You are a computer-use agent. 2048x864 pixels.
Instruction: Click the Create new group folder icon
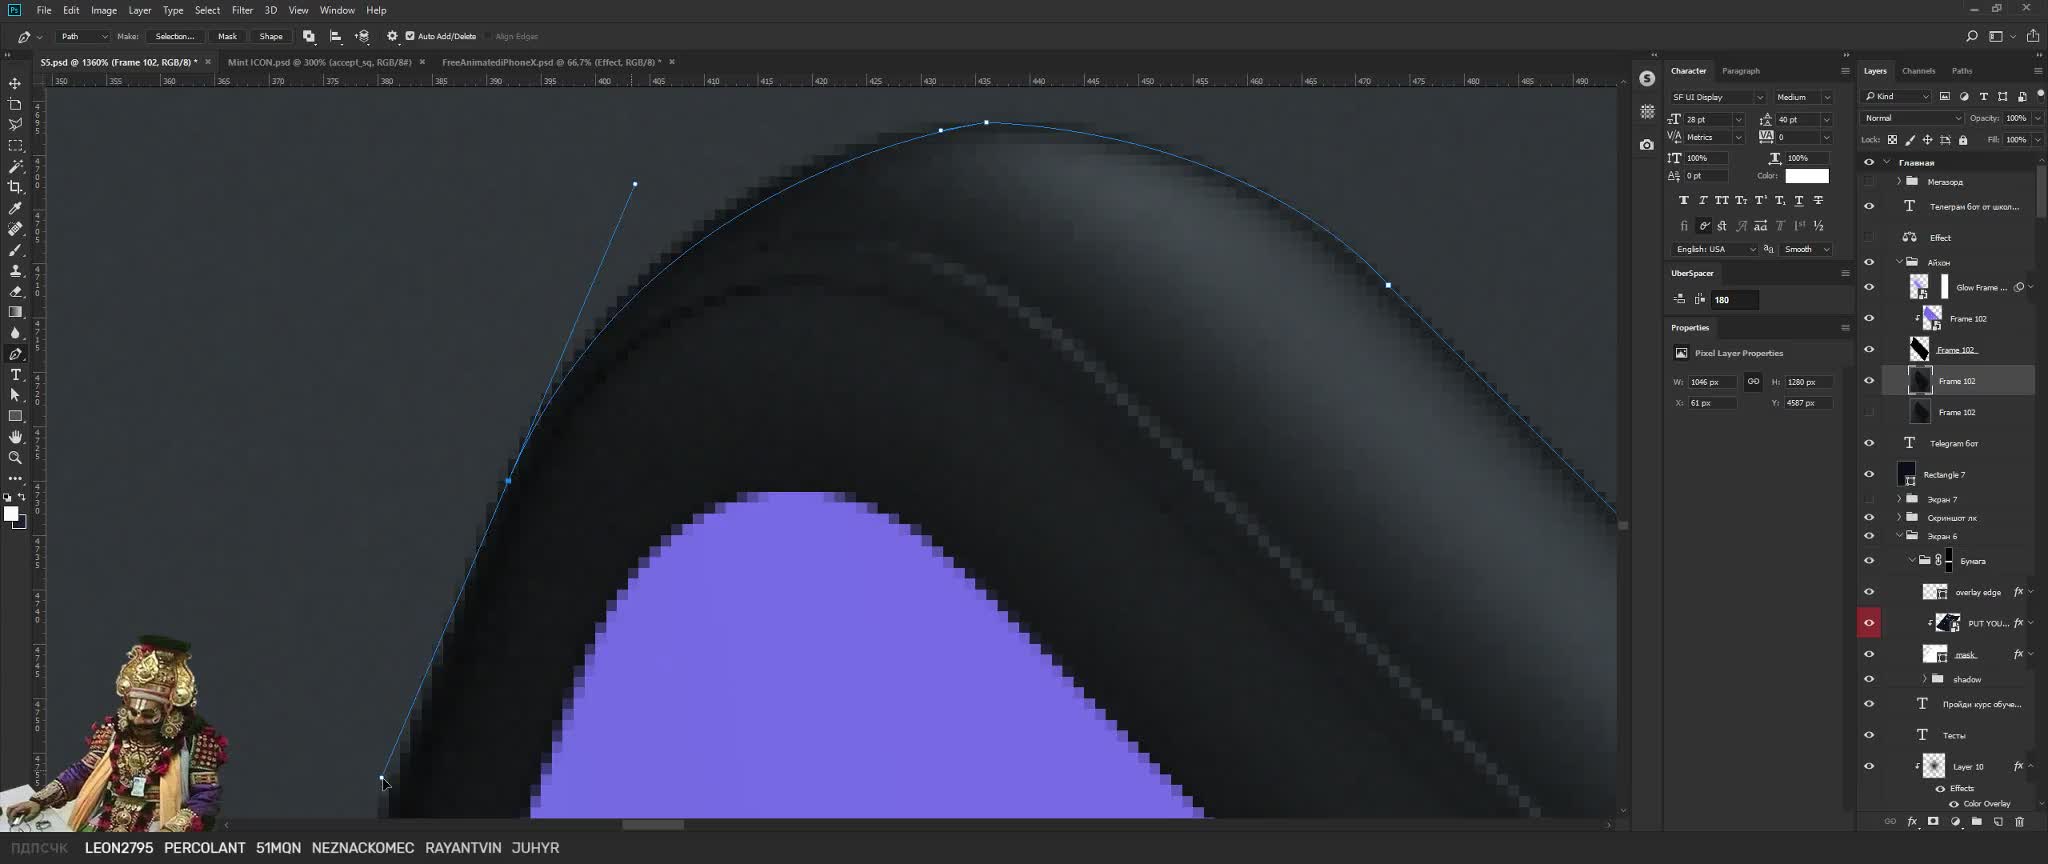point(1976,822)
